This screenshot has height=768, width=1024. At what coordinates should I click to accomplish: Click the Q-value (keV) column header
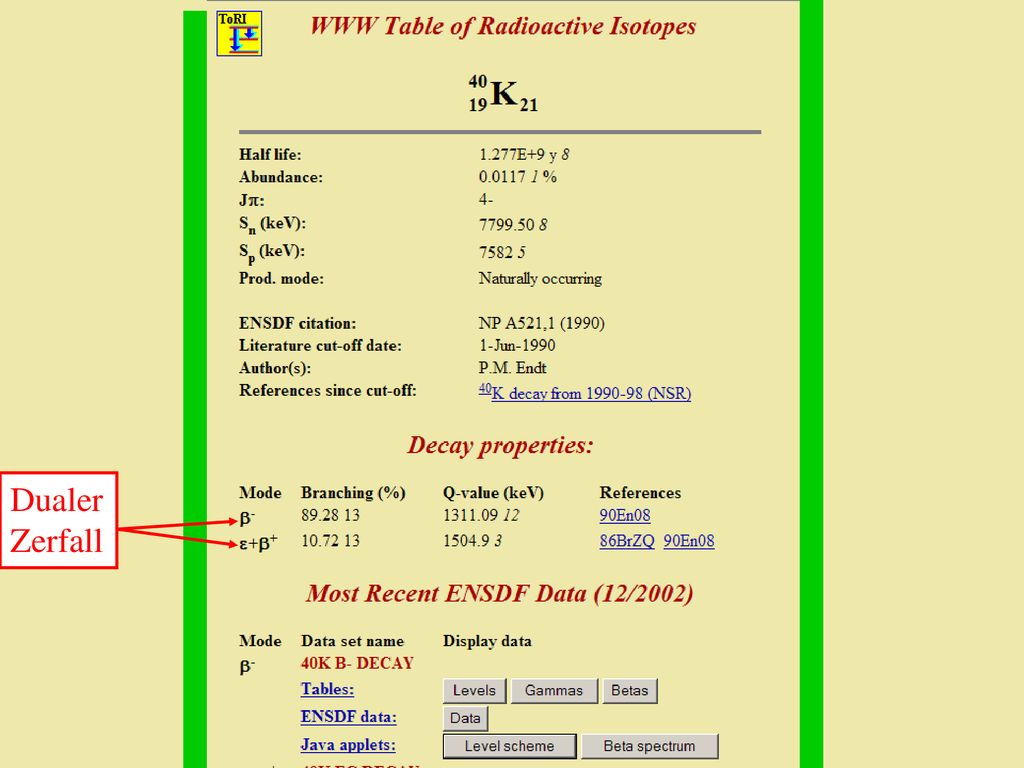493,492
